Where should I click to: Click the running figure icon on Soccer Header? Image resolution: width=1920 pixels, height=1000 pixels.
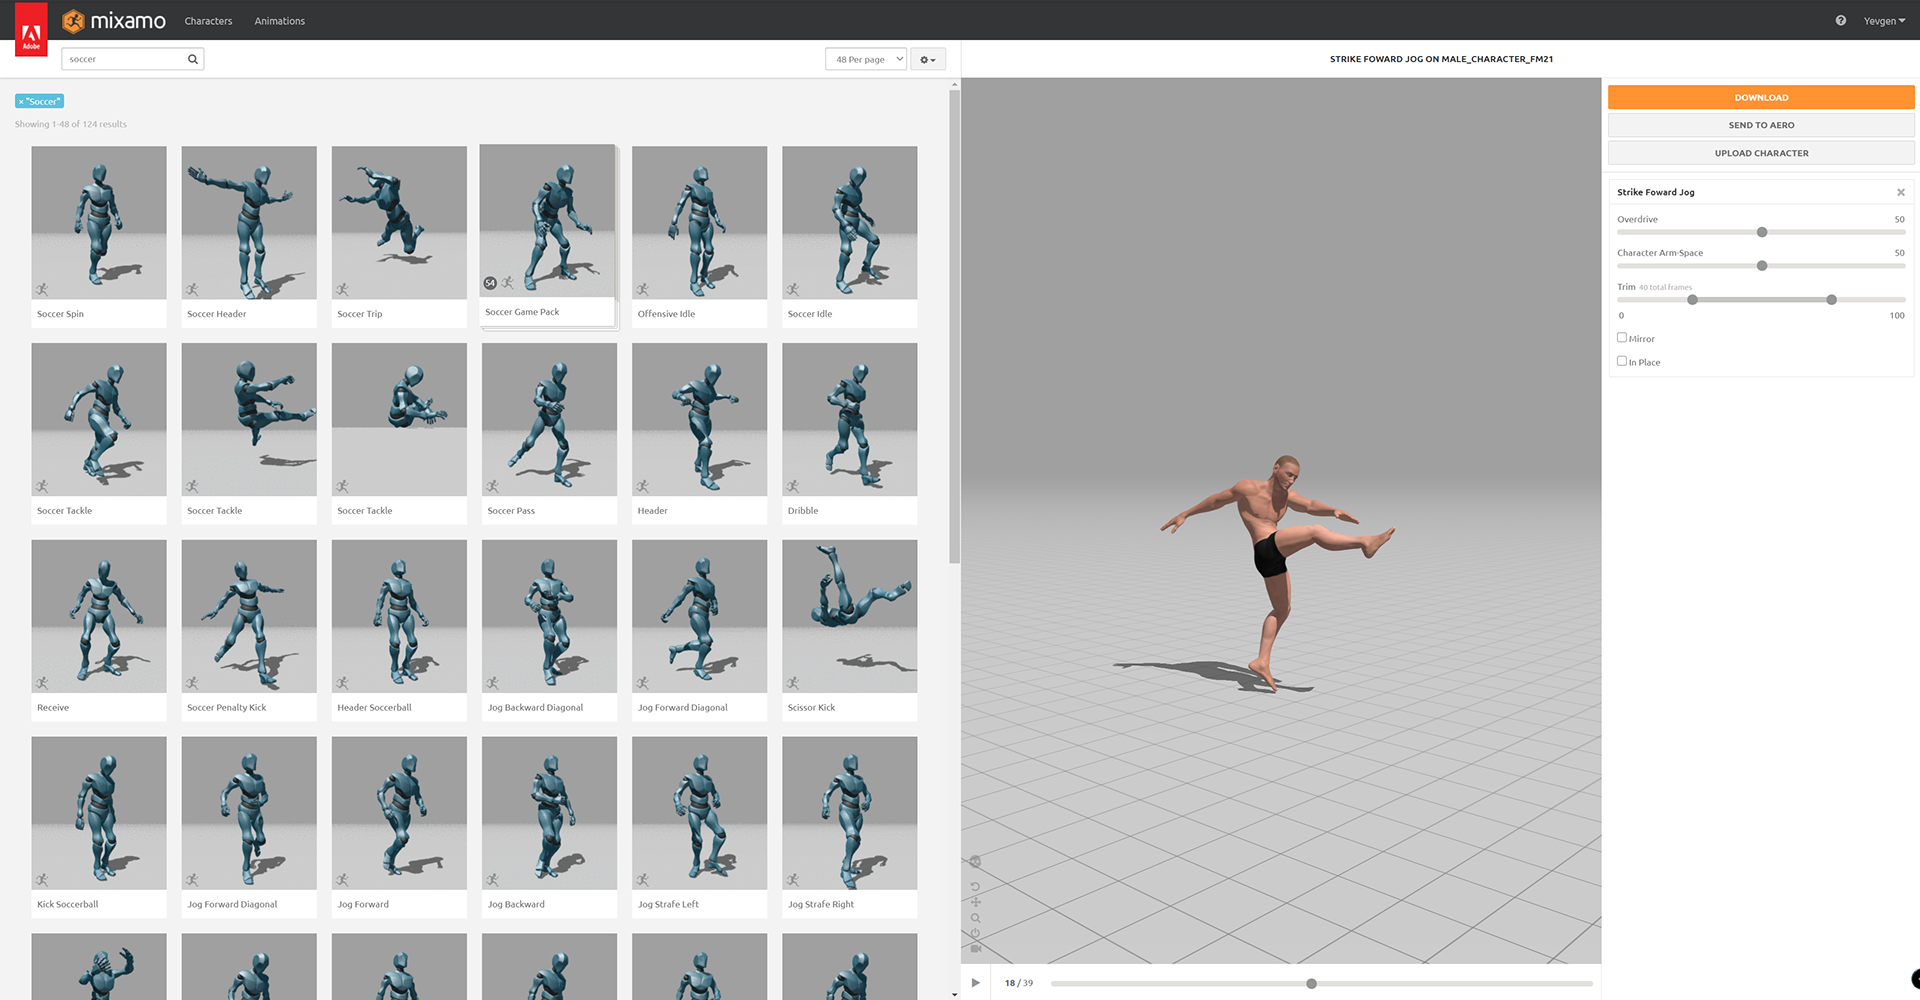[x=192, y=289]
